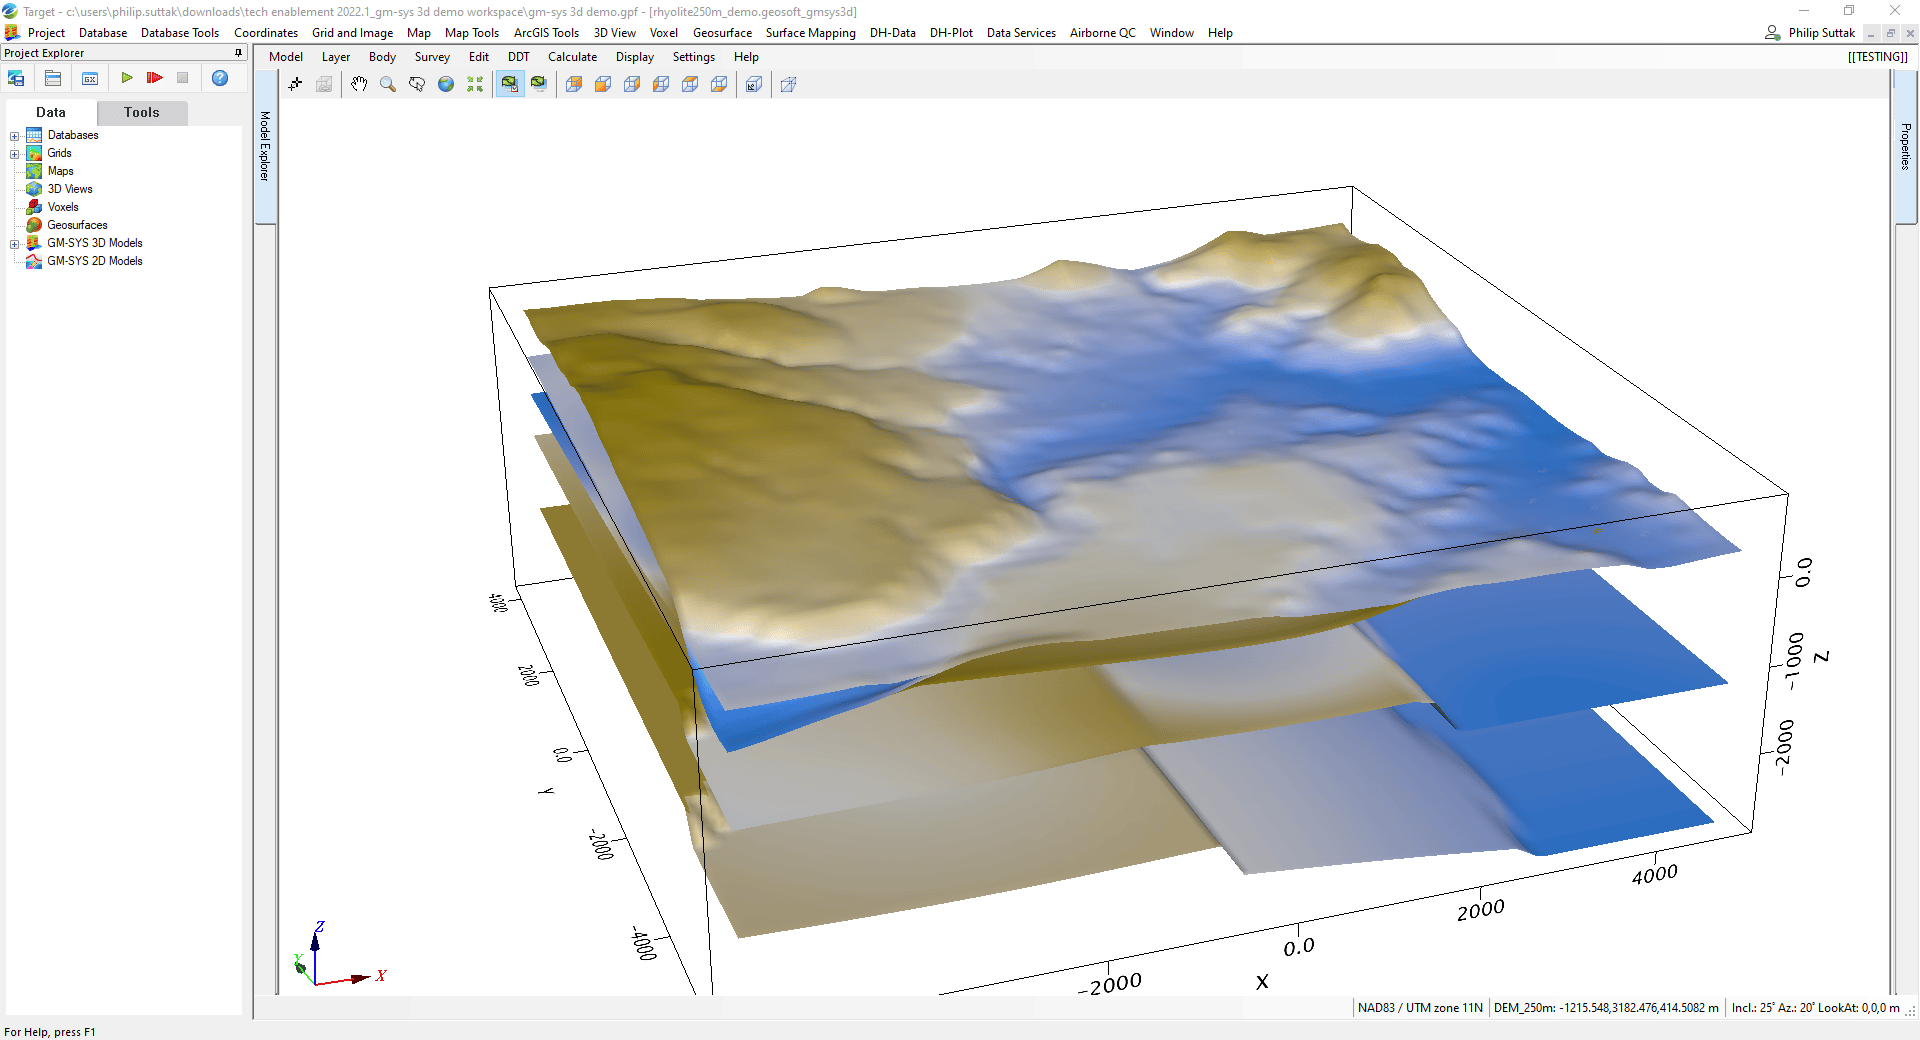Click the [[TESTING]] label
1920x1040 pixels.
click(1877, 57)
